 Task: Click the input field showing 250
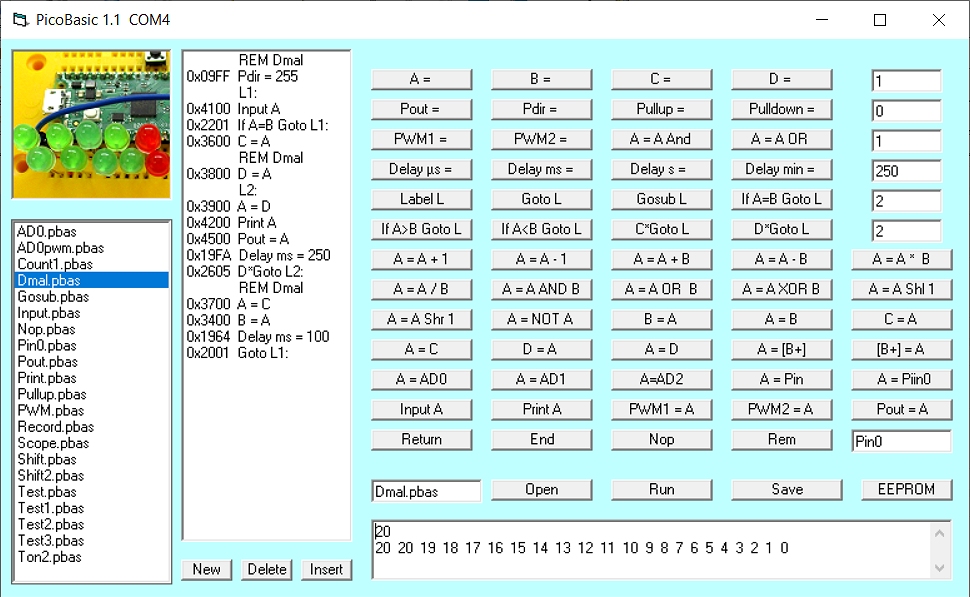click(x=906, y=171)
